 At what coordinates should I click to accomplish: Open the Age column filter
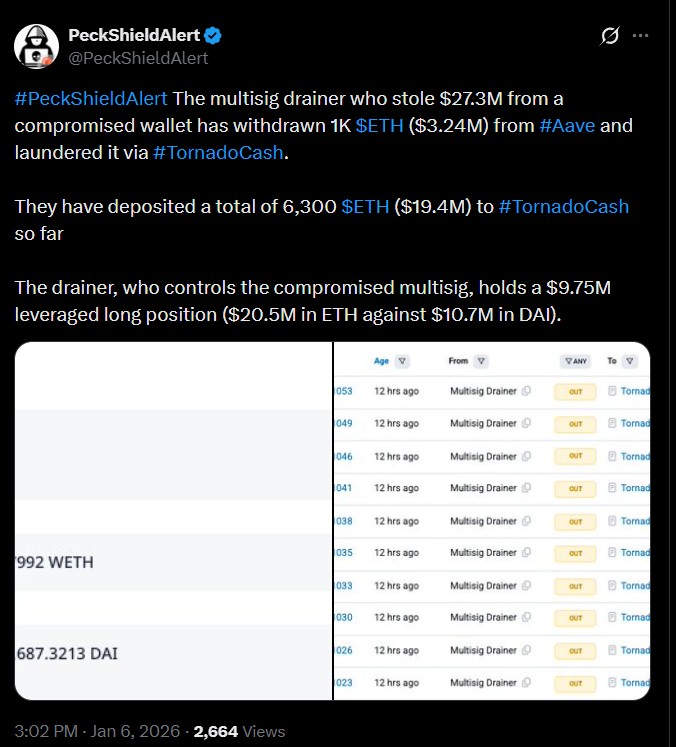pyautogui.click(x=402, y=361)
